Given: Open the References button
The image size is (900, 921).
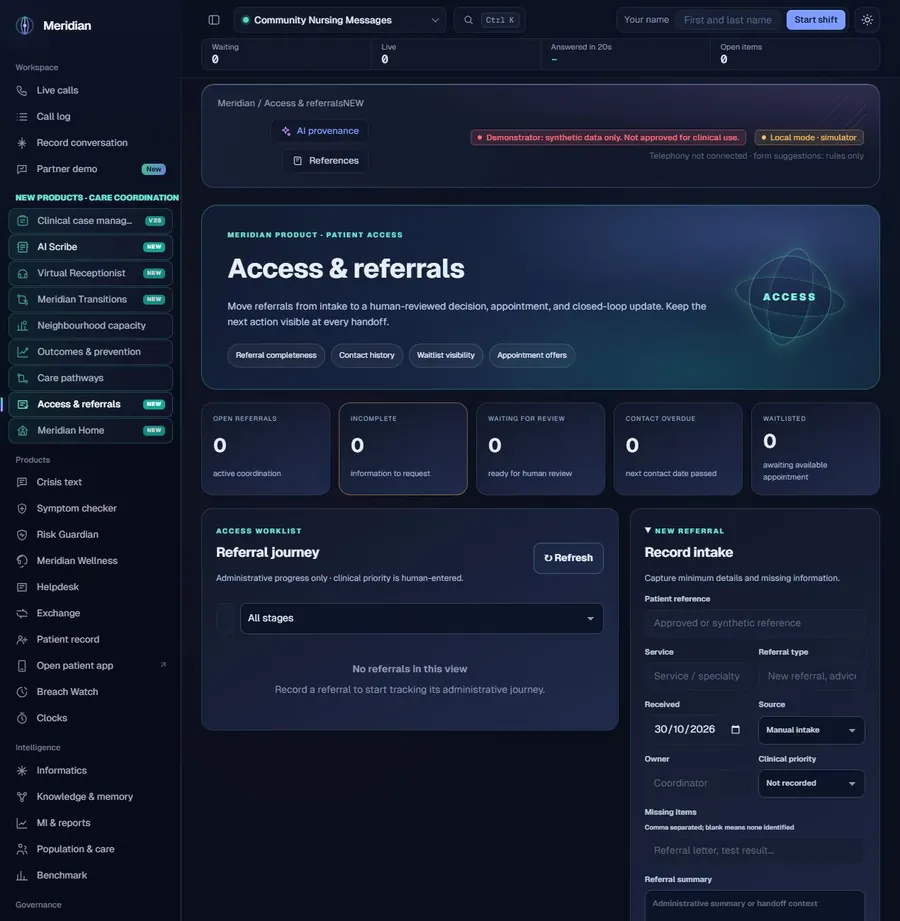Looking at the screenshot, I should pos(326,161).
